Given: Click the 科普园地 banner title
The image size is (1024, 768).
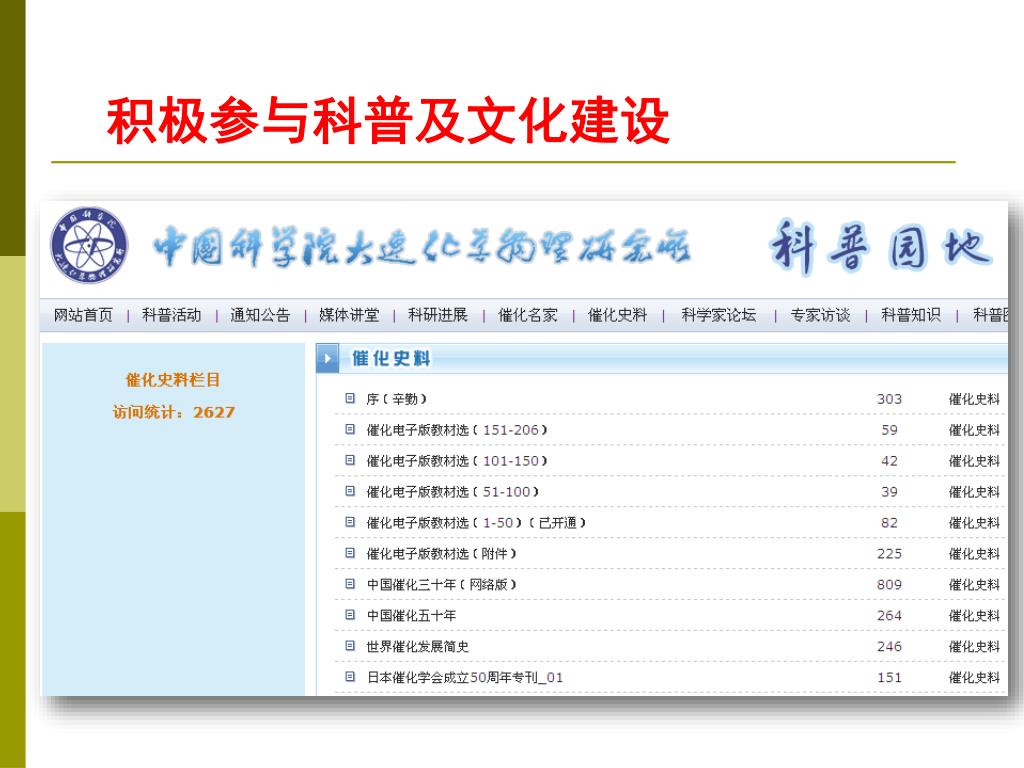Looking at the screenshot, I should 882,247.
